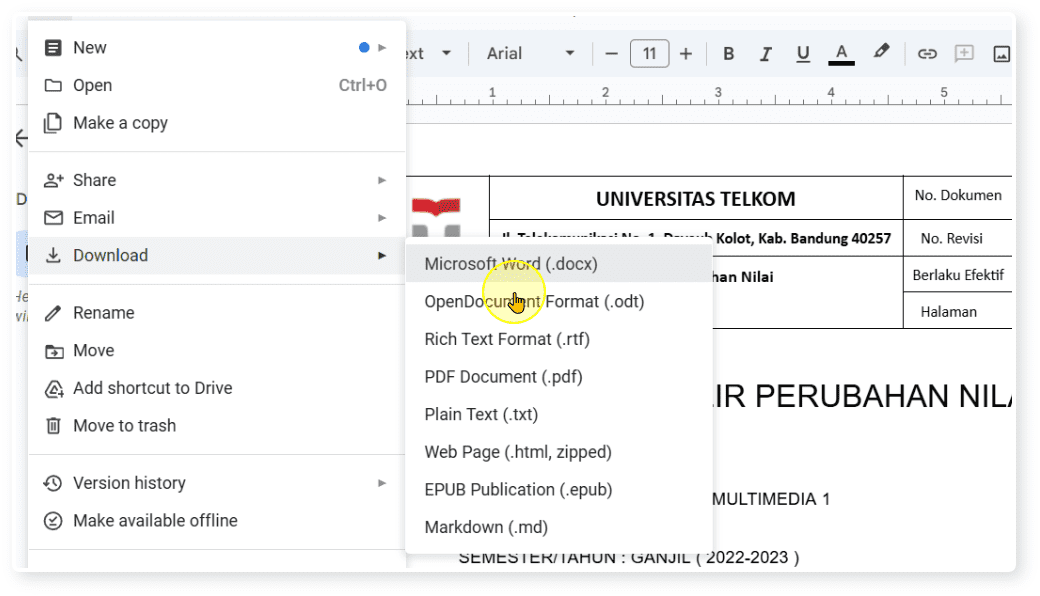Image resolution: width=1040 pixels, height=596 pixels.
Task: Click the arrow beside Share
Action: [382, 180]
